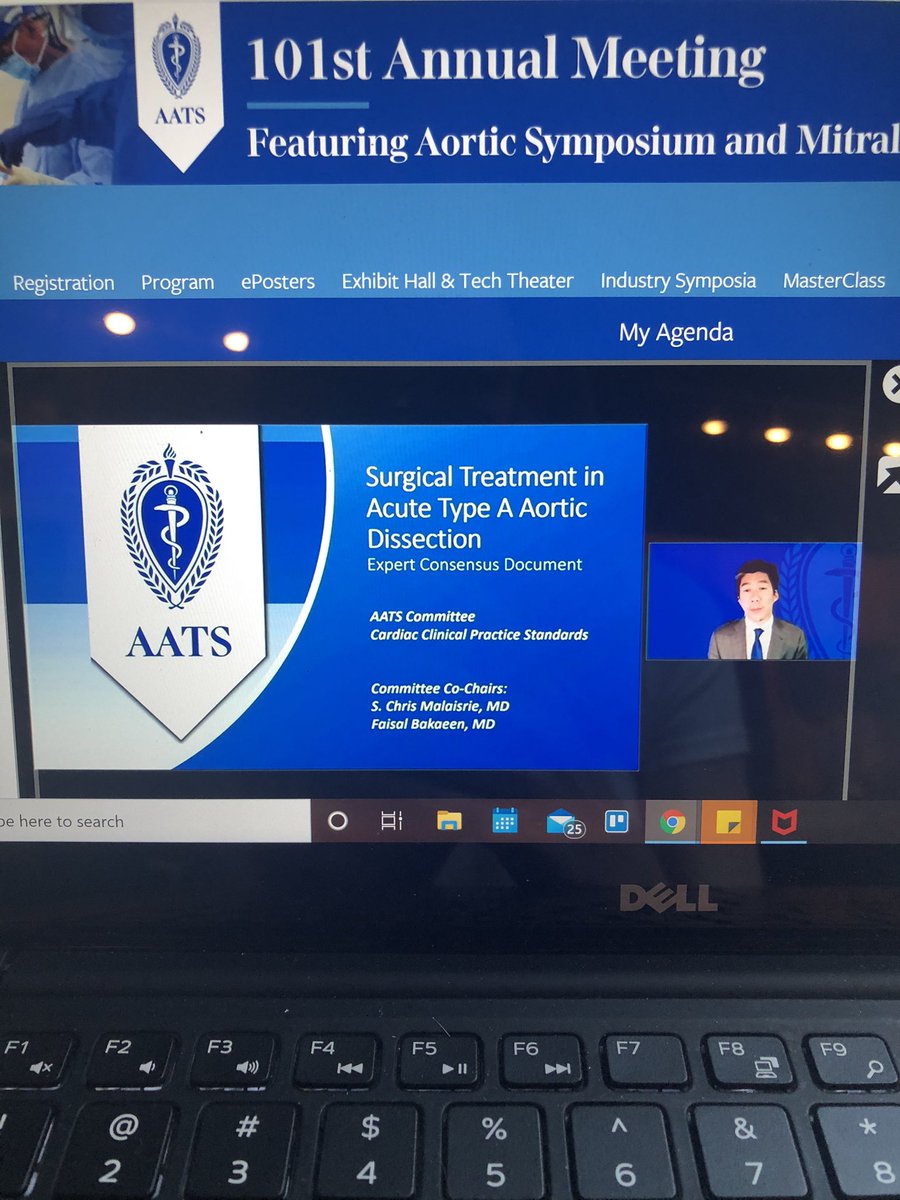Open the McAfee icon on taskbar
The image size is (900, 1200).
pos(782,822)
